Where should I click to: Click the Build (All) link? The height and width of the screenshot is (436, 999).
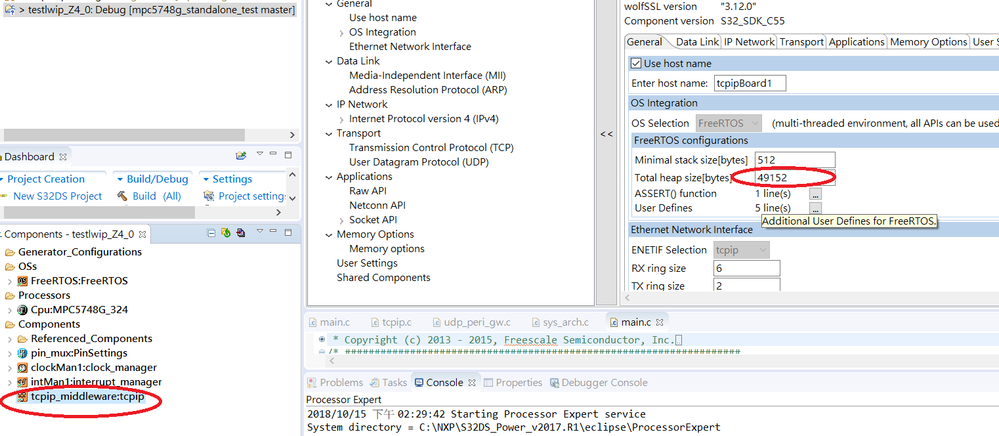(157, 196)
